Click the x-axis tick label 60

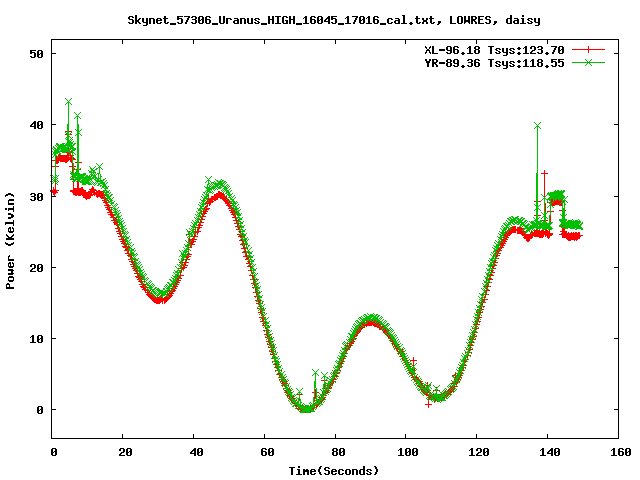pos(267,452)
